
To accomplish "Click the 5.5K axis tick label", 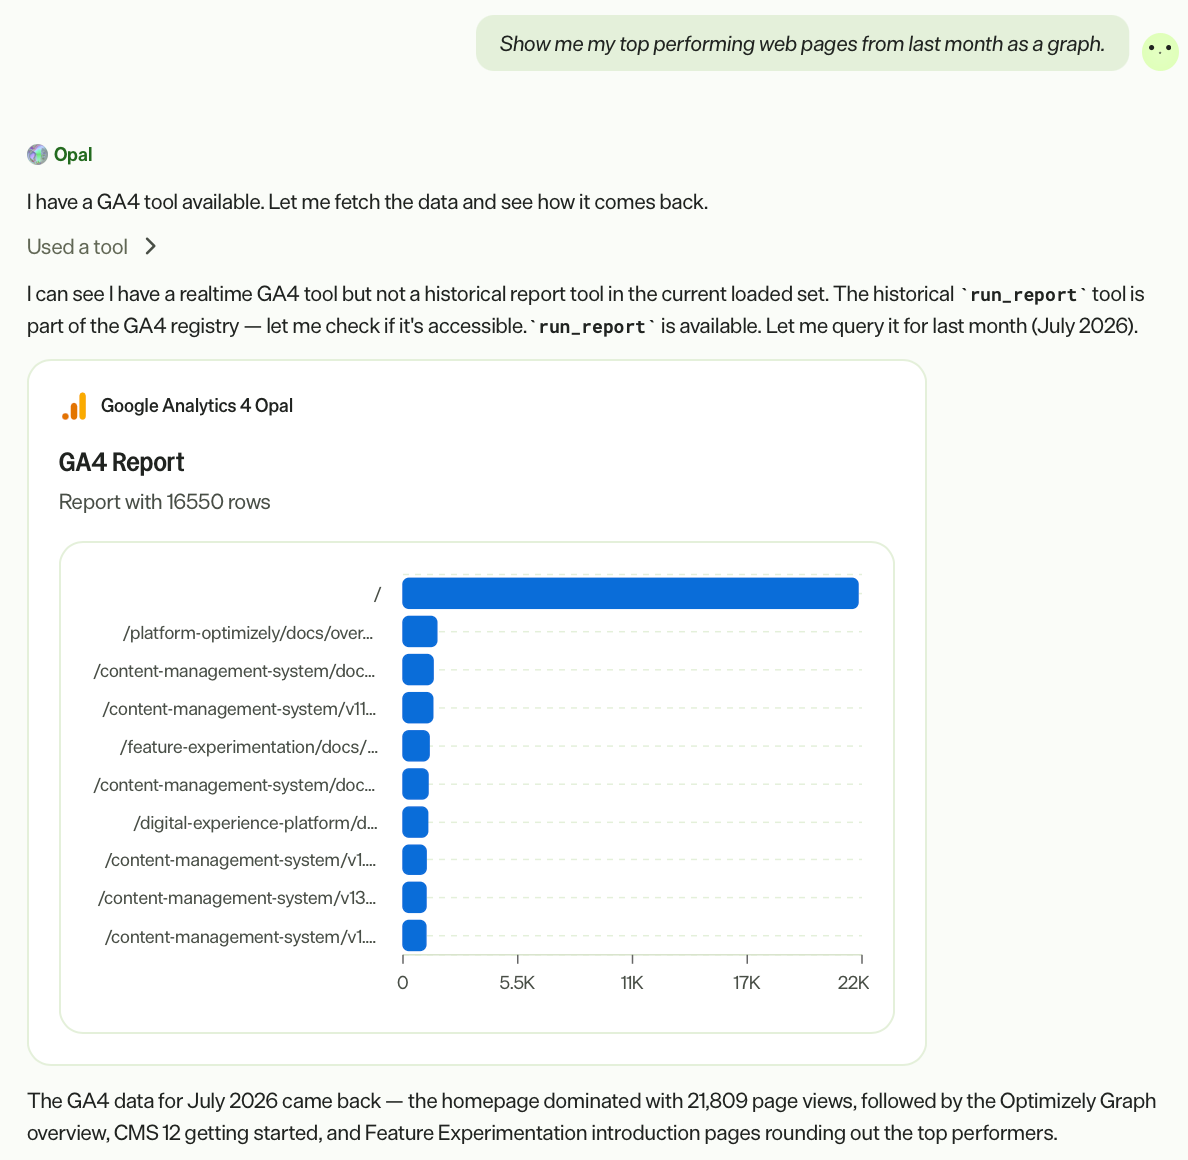I will pos(517,983).
